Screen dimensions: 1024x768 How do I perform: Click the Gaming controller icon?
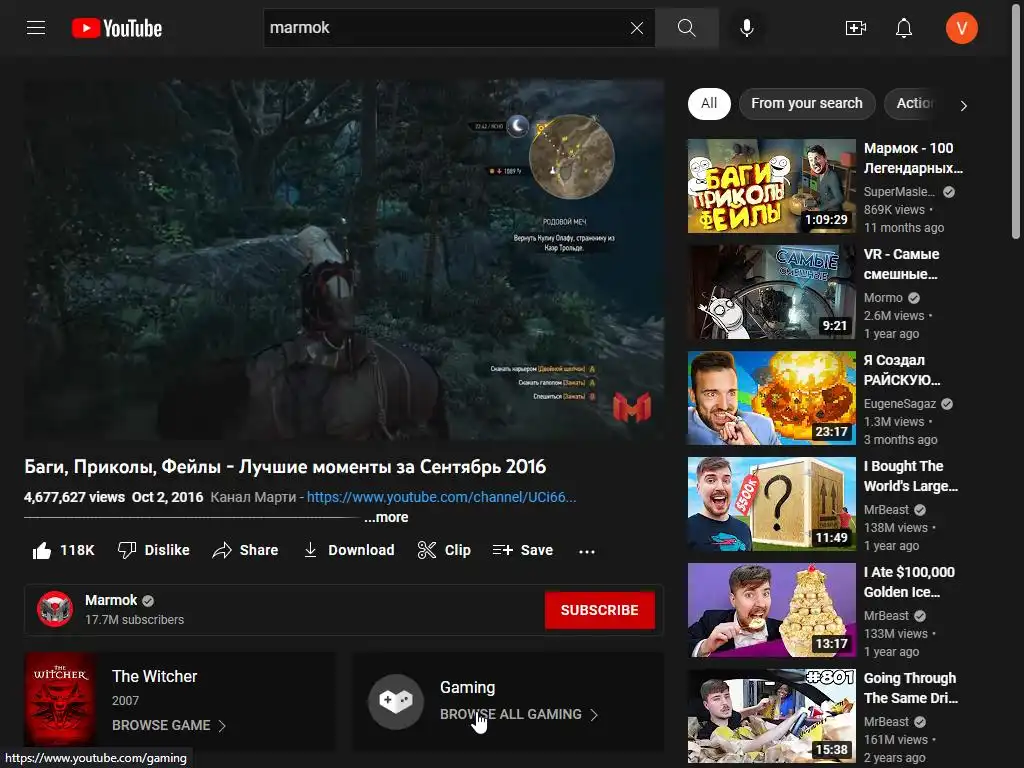pos(396,701)
